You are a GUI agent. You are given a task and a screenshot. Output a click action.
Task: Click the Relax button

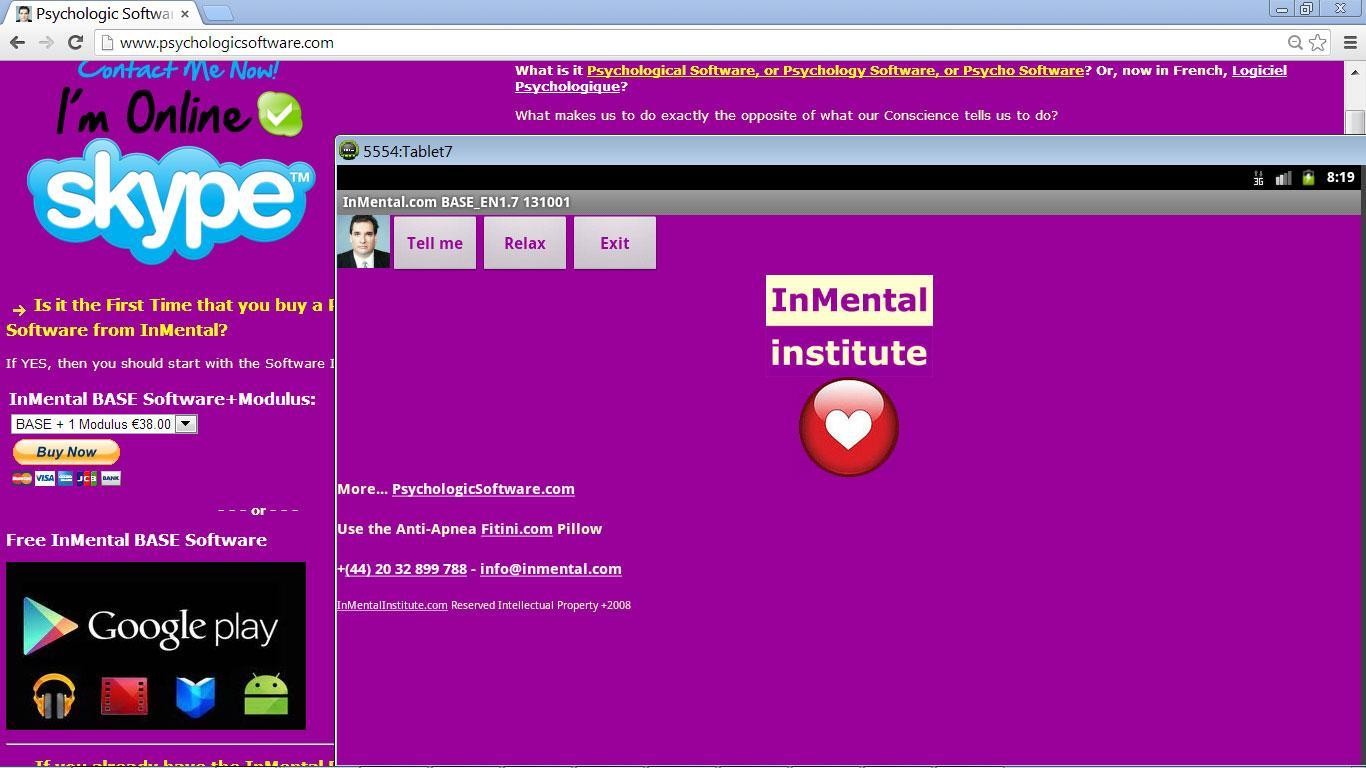(x=525, y=243)
